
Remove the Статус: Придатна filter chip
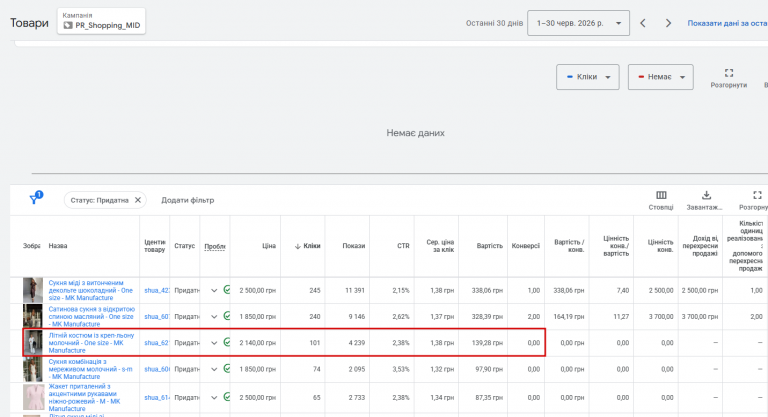click(138, 200)
